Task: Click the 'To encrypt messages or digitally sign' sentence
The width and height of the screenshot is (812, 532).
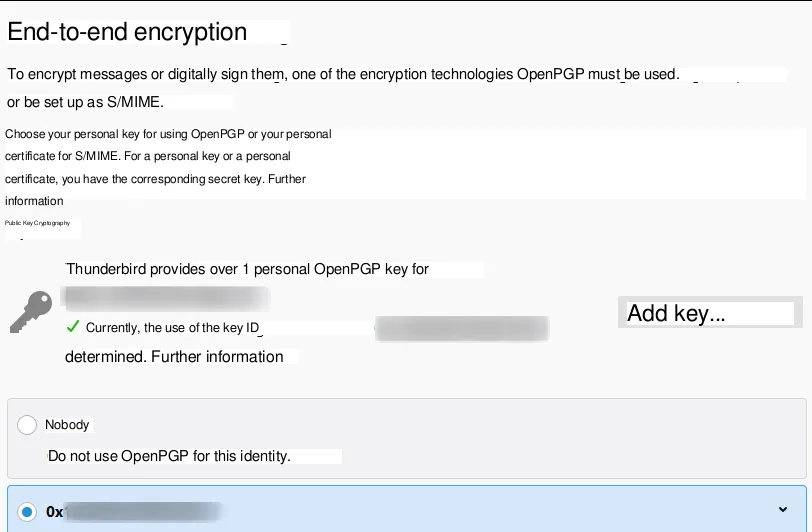Action: coord(343,75)
